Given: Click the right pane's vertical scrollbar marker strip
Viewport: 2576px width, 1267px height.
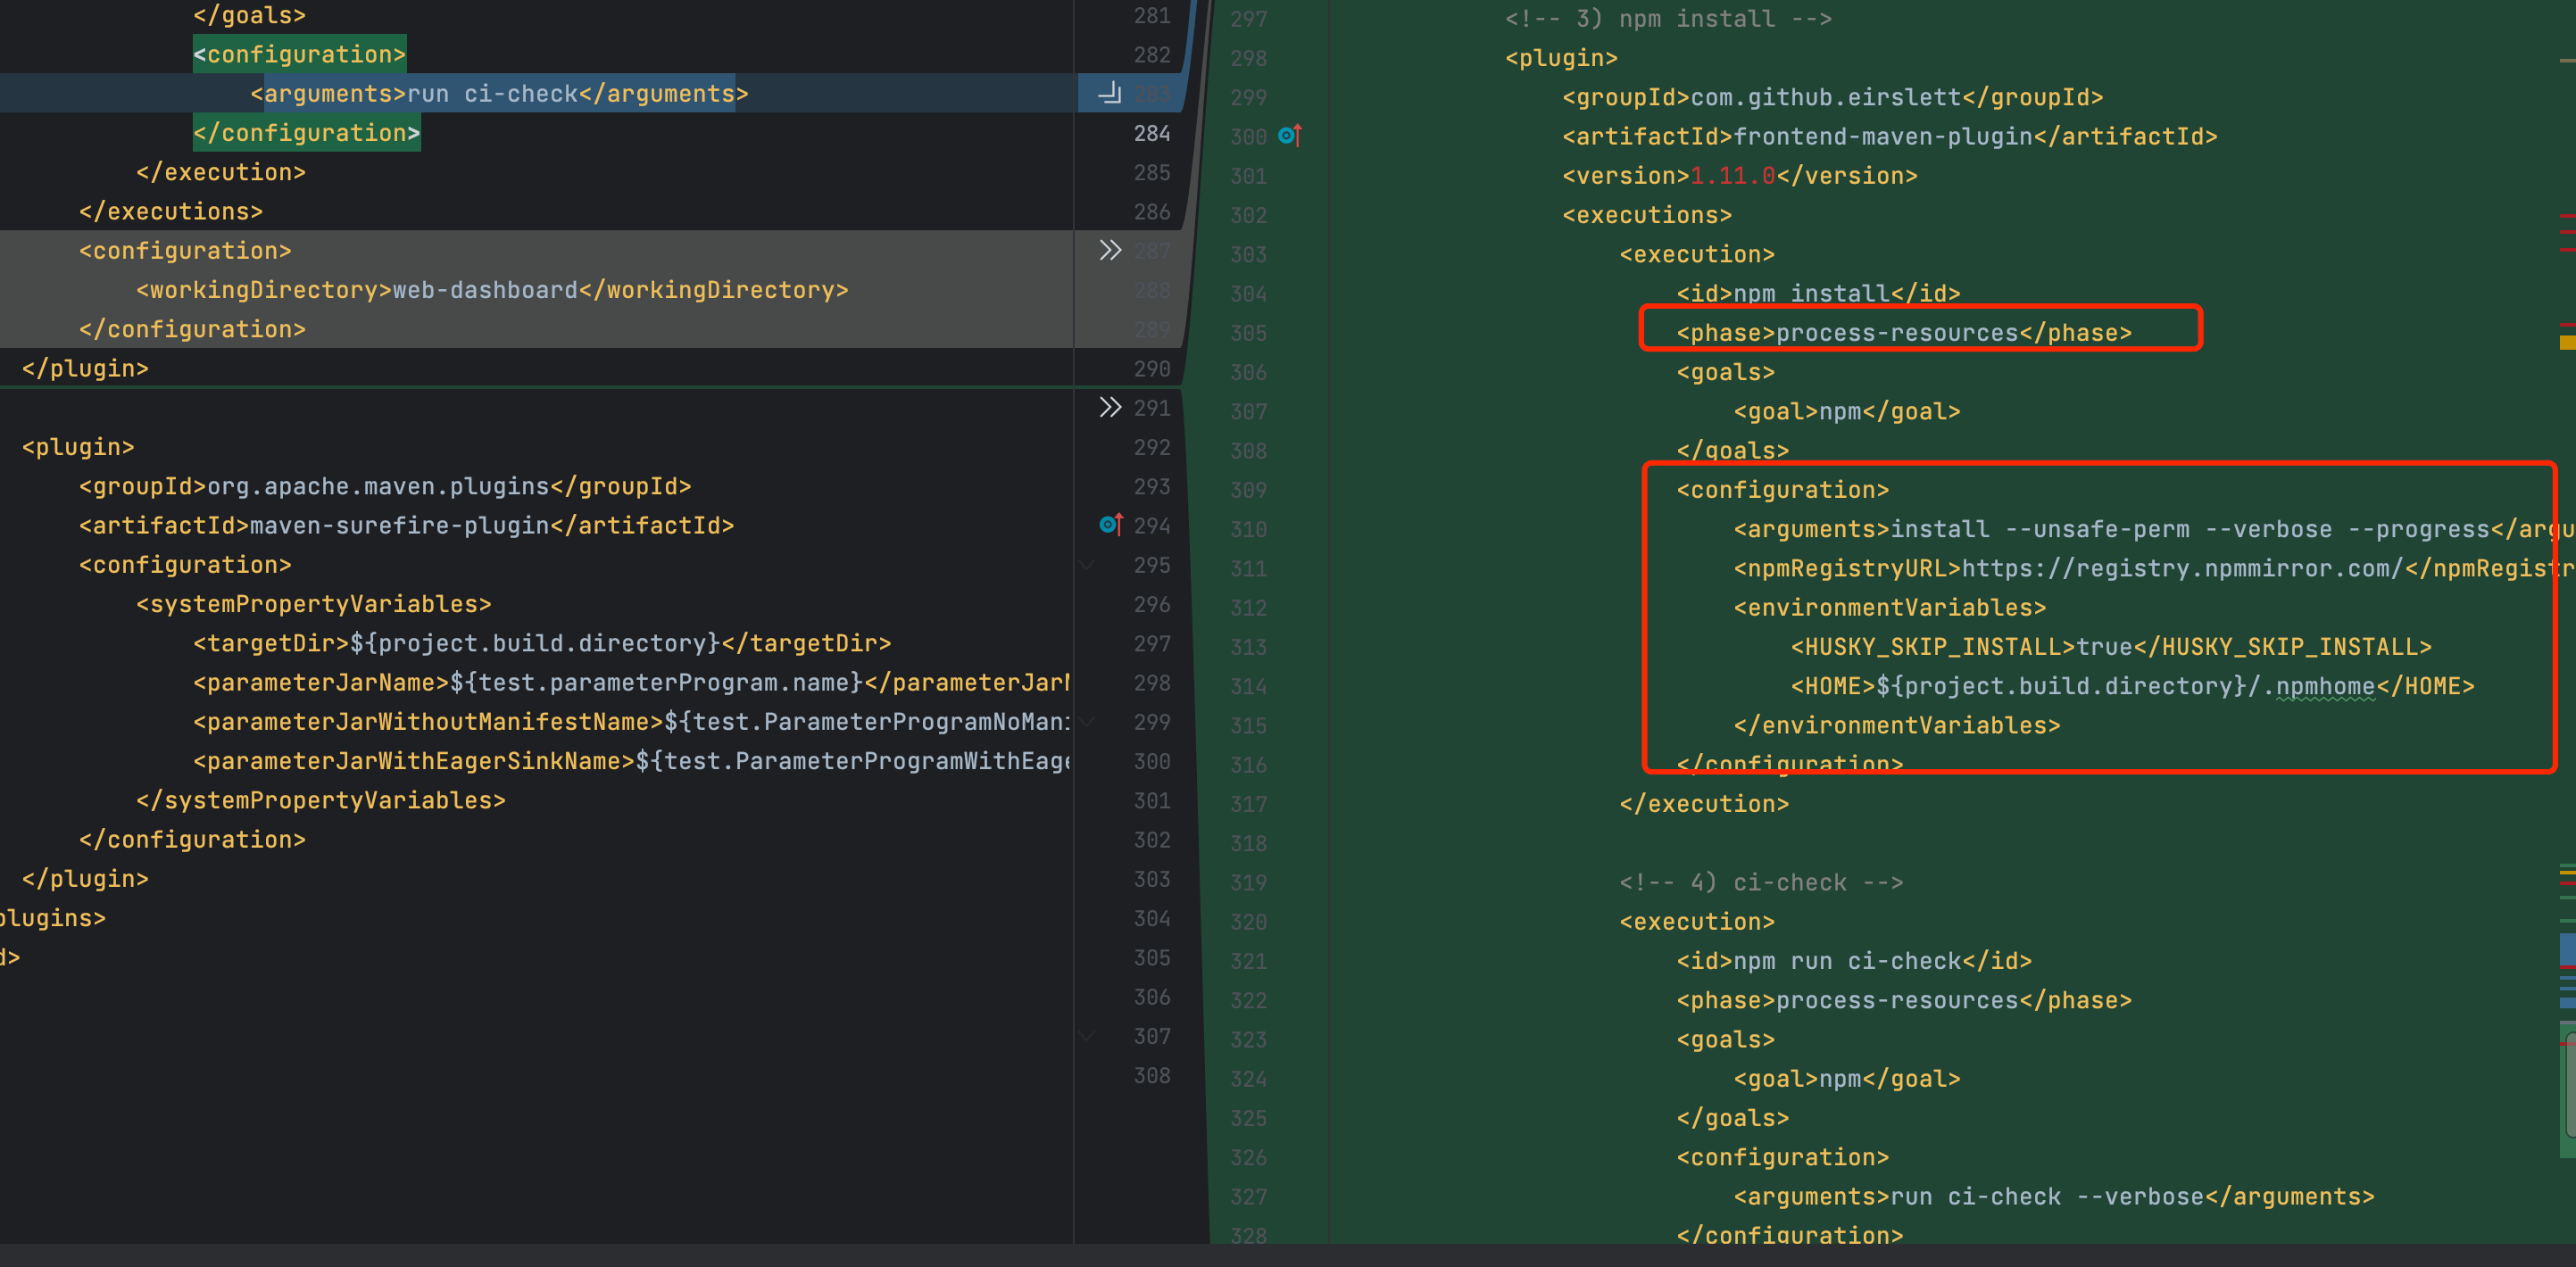Looking at the screenshot, I should coord(2567,620).
